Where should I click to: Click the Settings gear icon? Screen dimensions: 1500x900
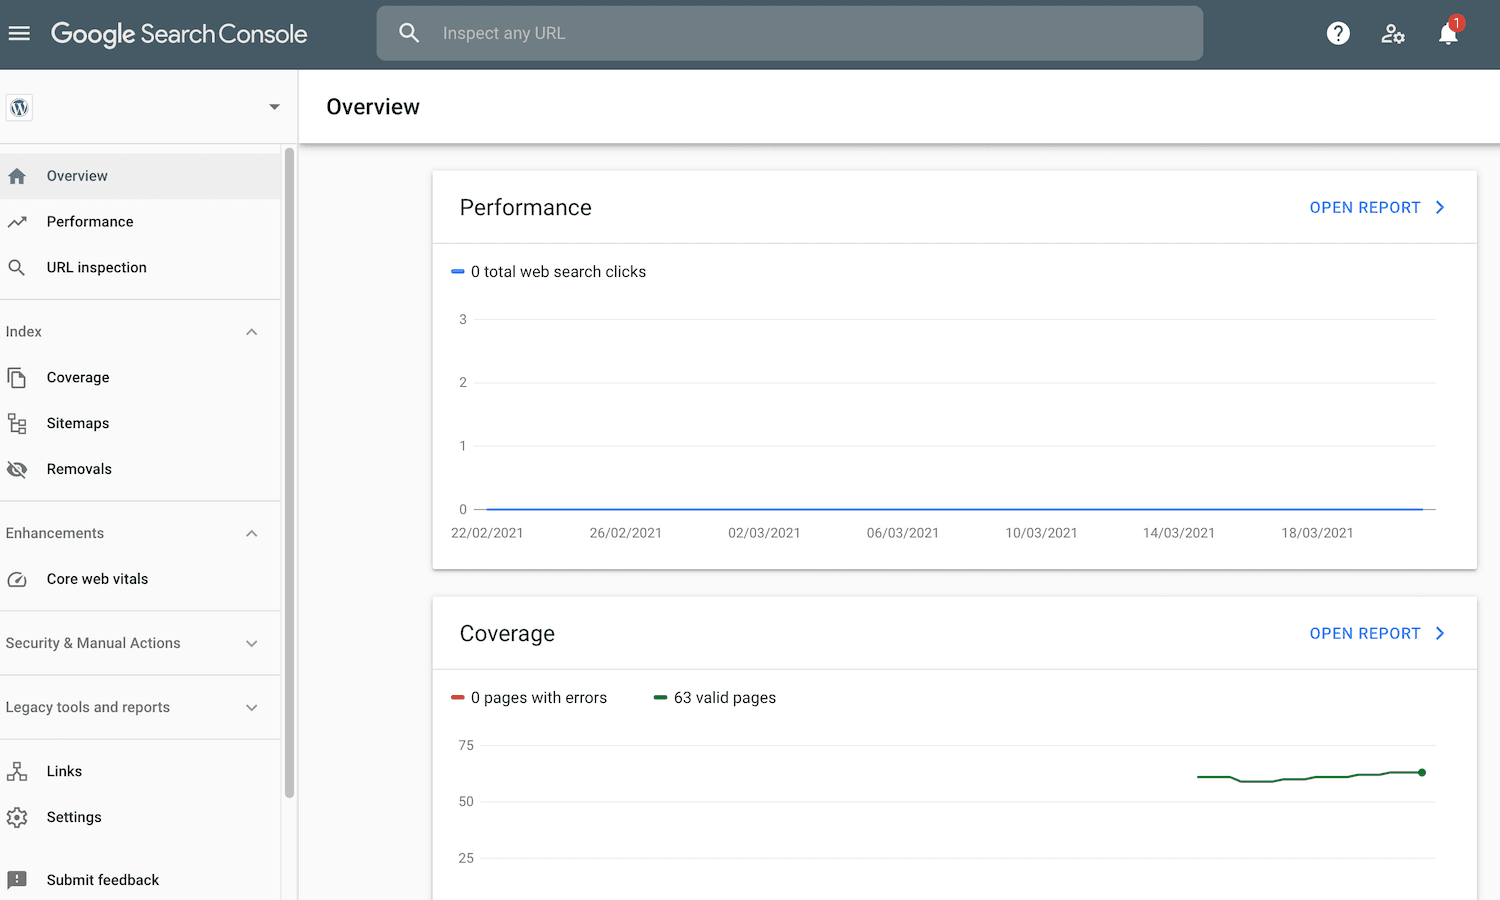click(17, 817)
